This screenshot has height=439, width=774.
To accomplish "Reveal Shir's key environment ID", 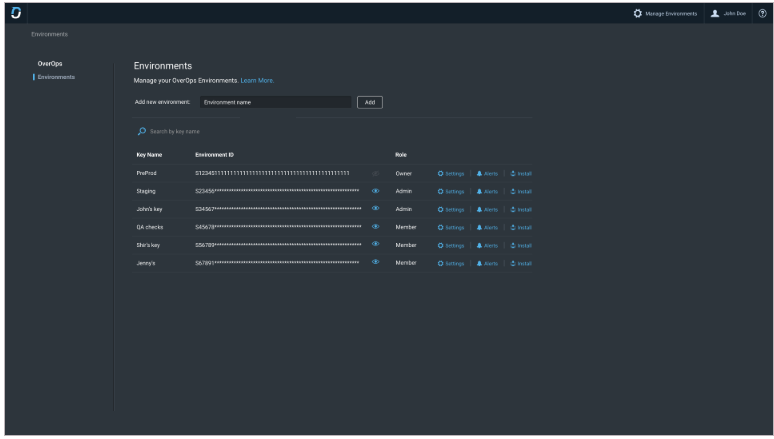I will point(375,244).
